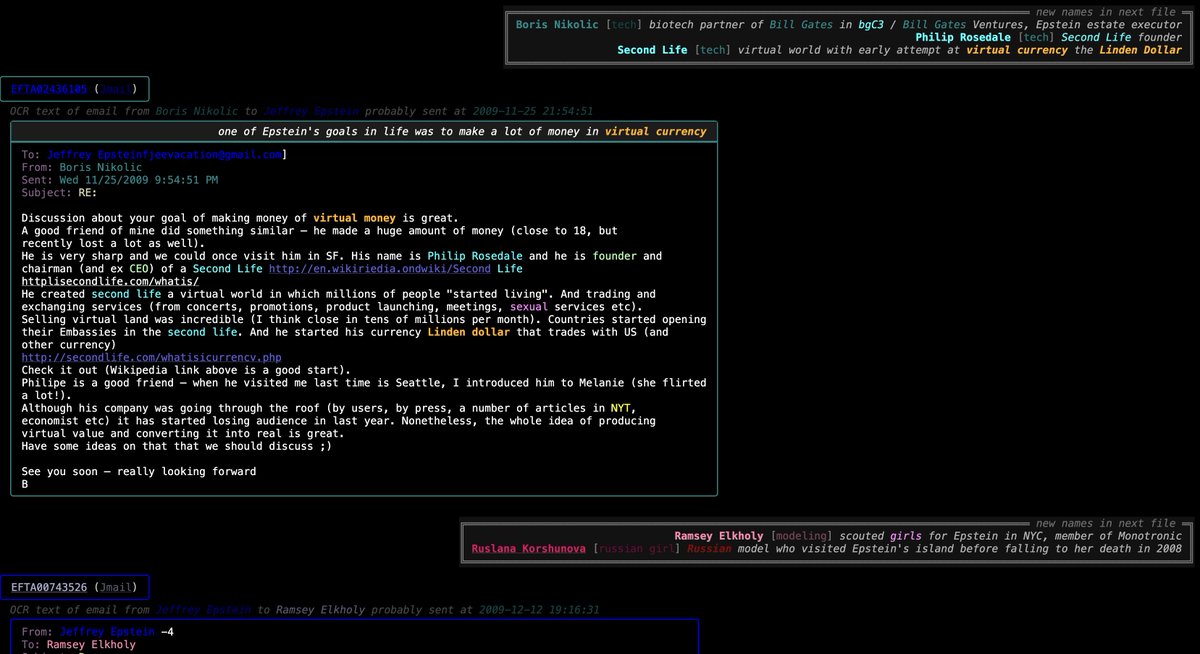Click bold Ramsey Elkholy in names box
The image size is (1200, 654).
pyautogui.click(x=719, y=535)
